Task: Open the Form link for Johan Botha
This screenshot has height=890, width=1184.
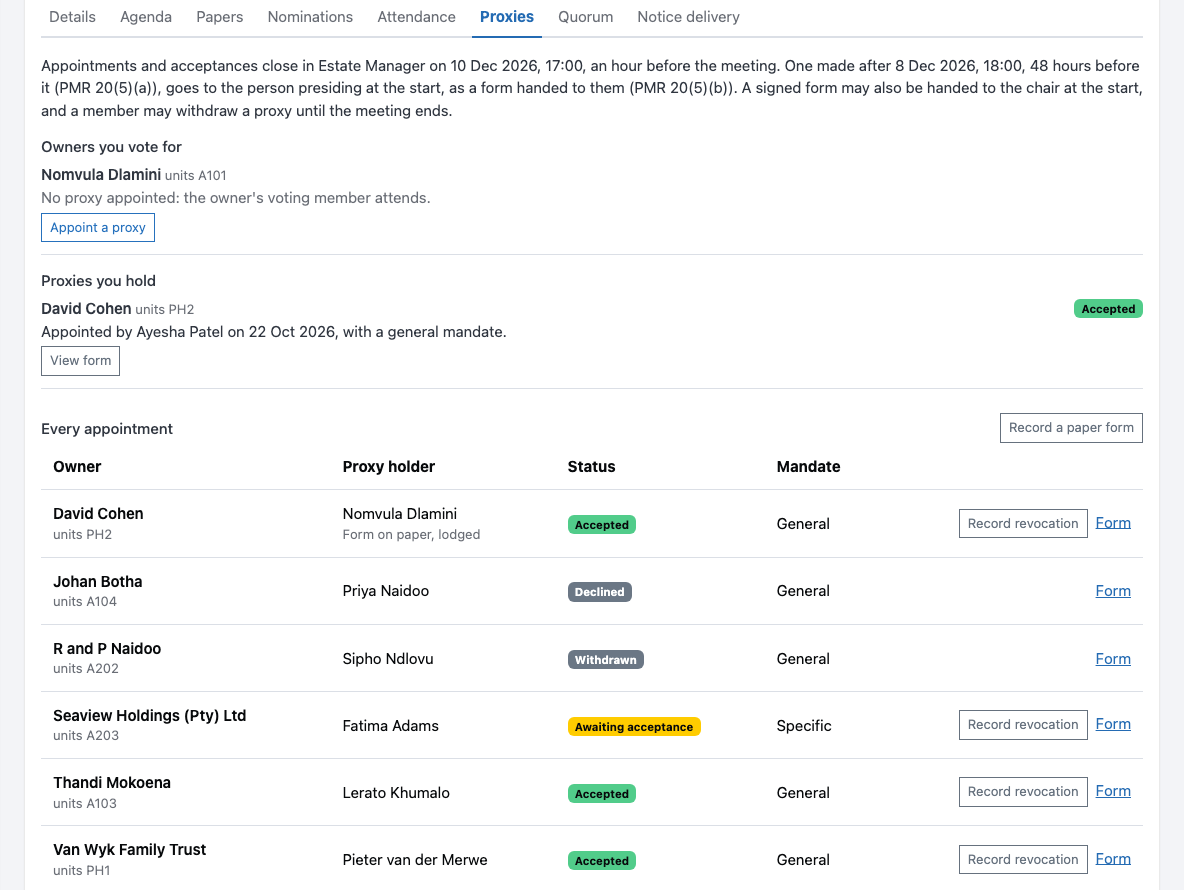Action: [1113, 591]
